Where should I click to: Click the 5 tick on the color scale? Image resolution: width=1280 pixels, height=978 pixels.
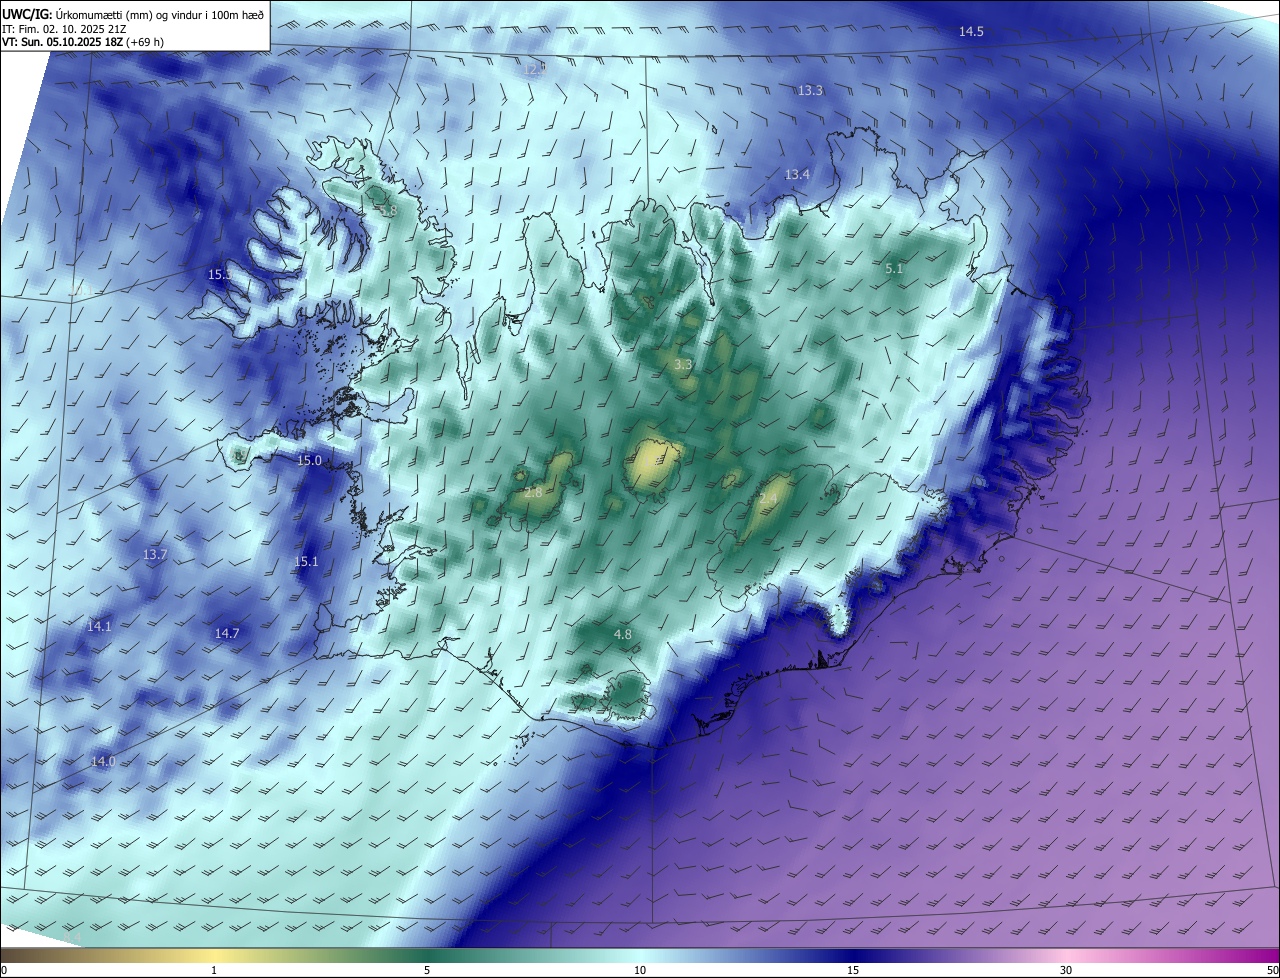(x=427, y=970)
